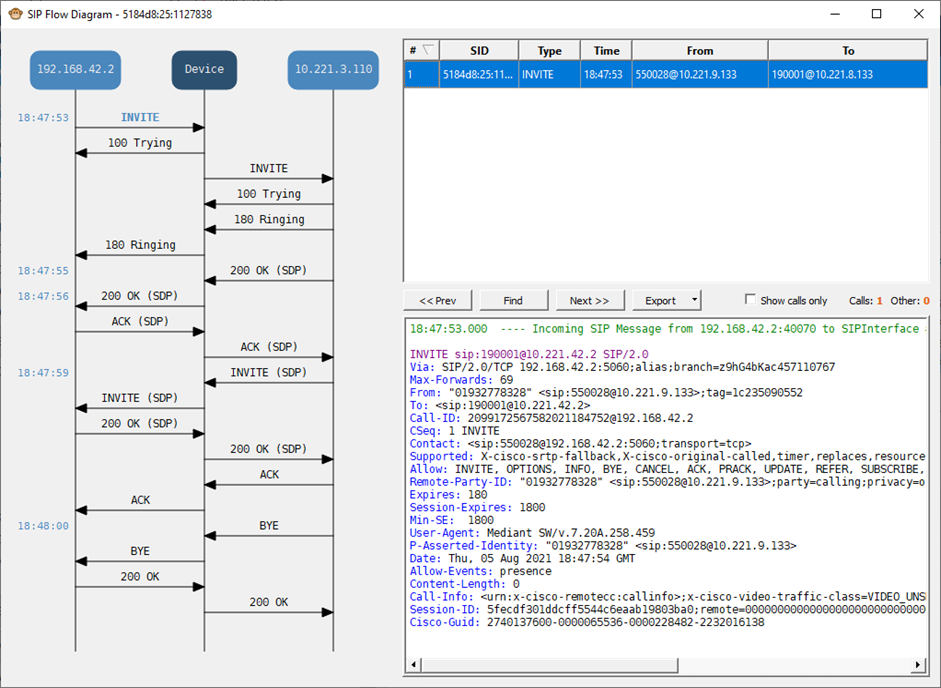
Task: Click the << Prev button
Action: [437, 300]
